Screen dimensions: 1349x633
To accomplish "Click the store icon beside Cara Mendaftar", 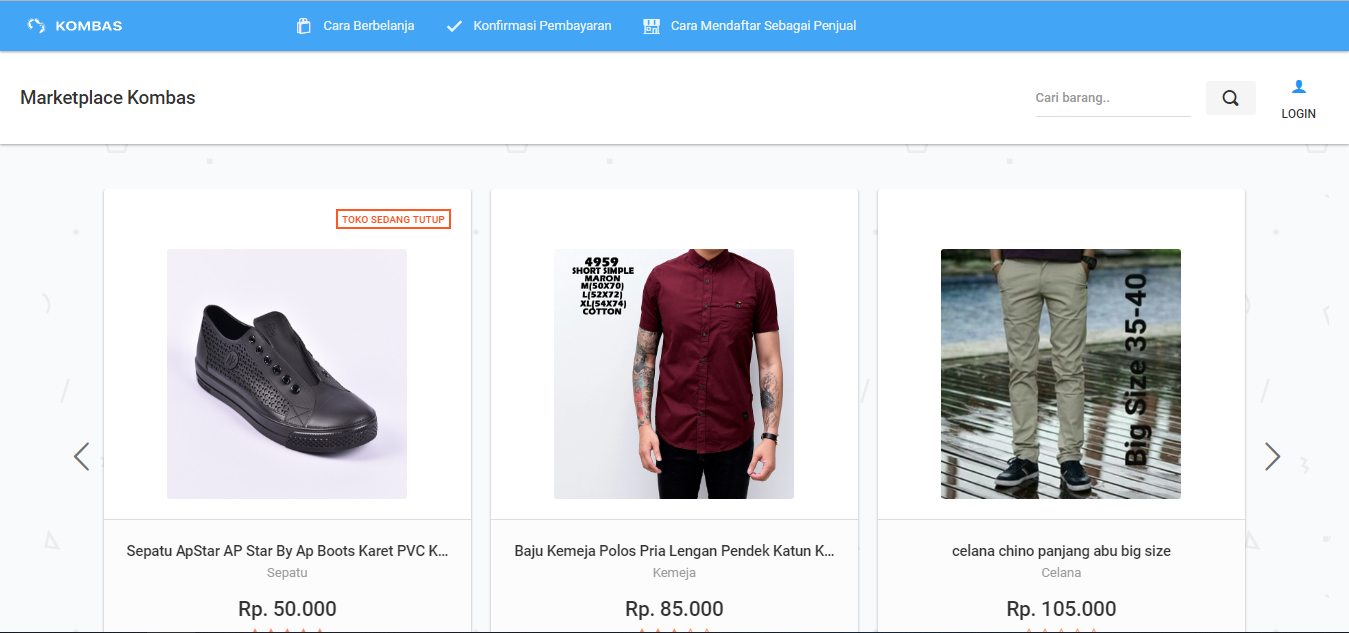I will point(652,26).
